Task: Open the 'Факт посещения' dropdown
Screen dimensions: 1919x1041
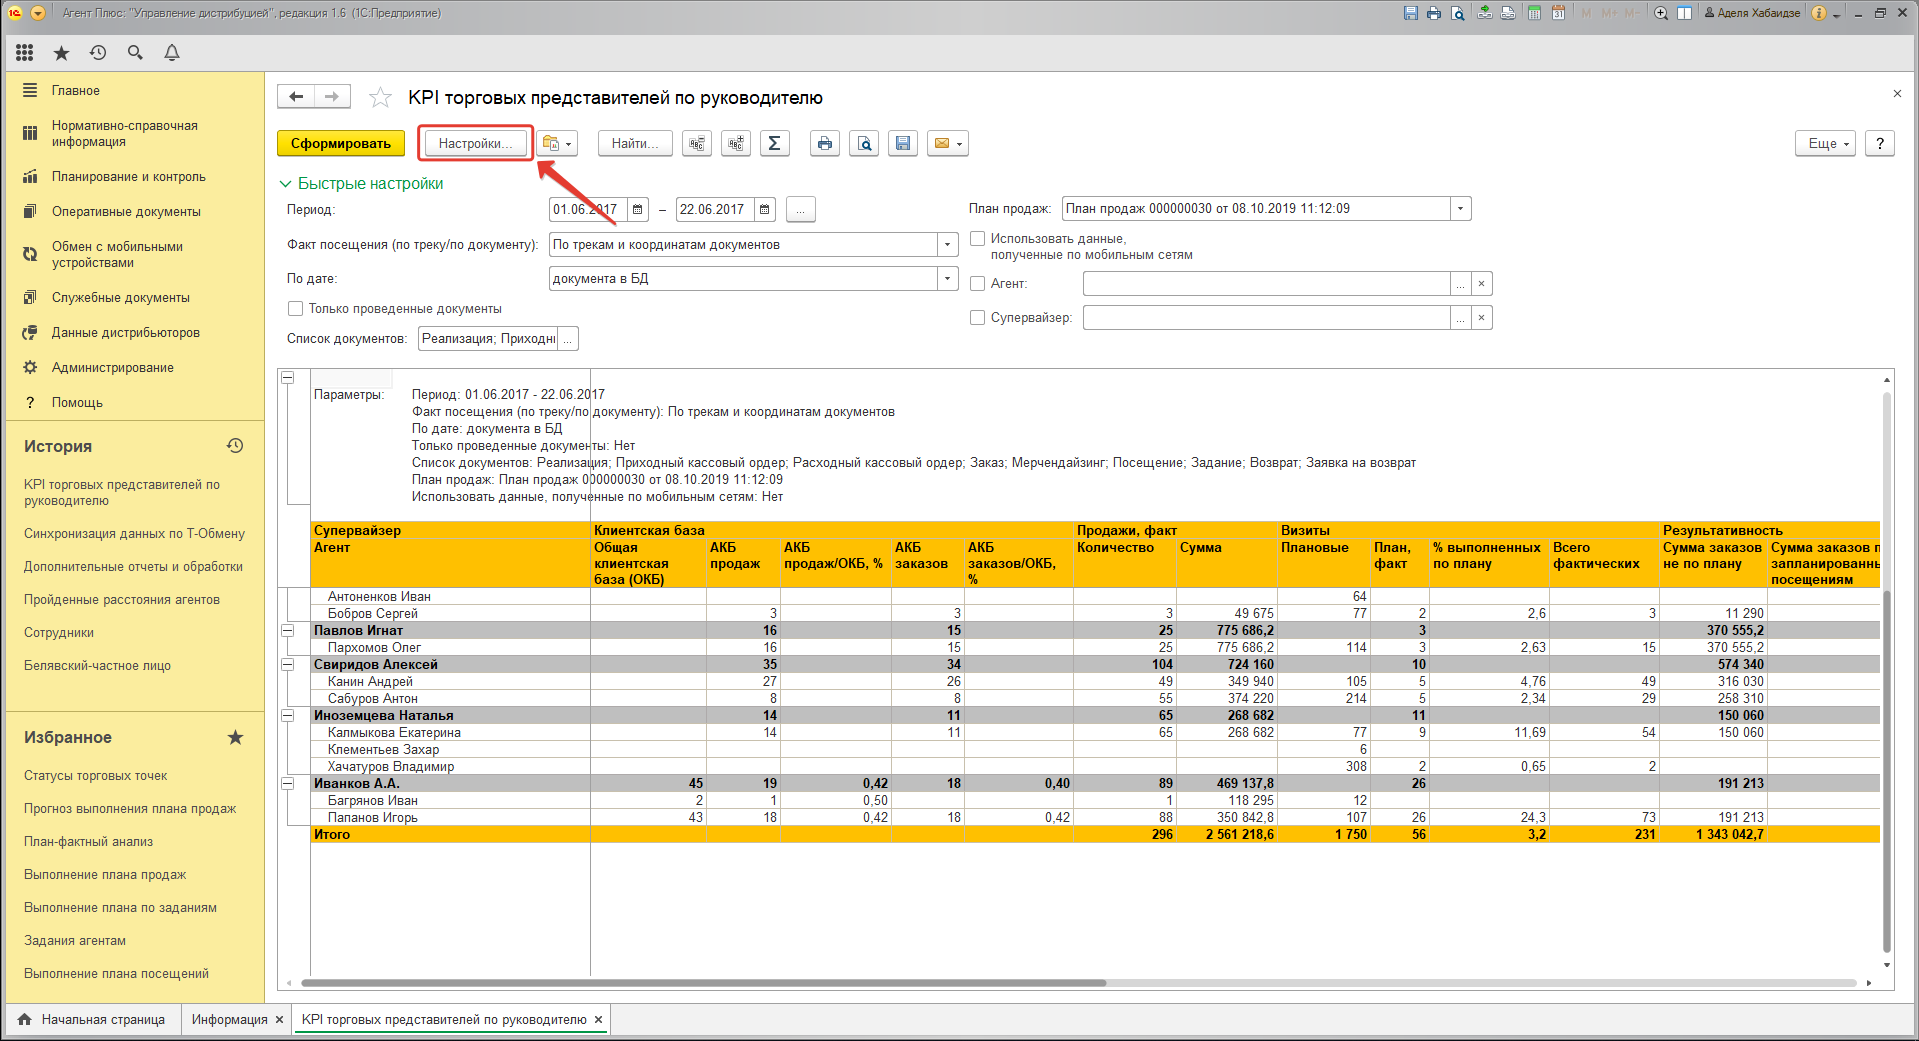Action: coord(948,245)
